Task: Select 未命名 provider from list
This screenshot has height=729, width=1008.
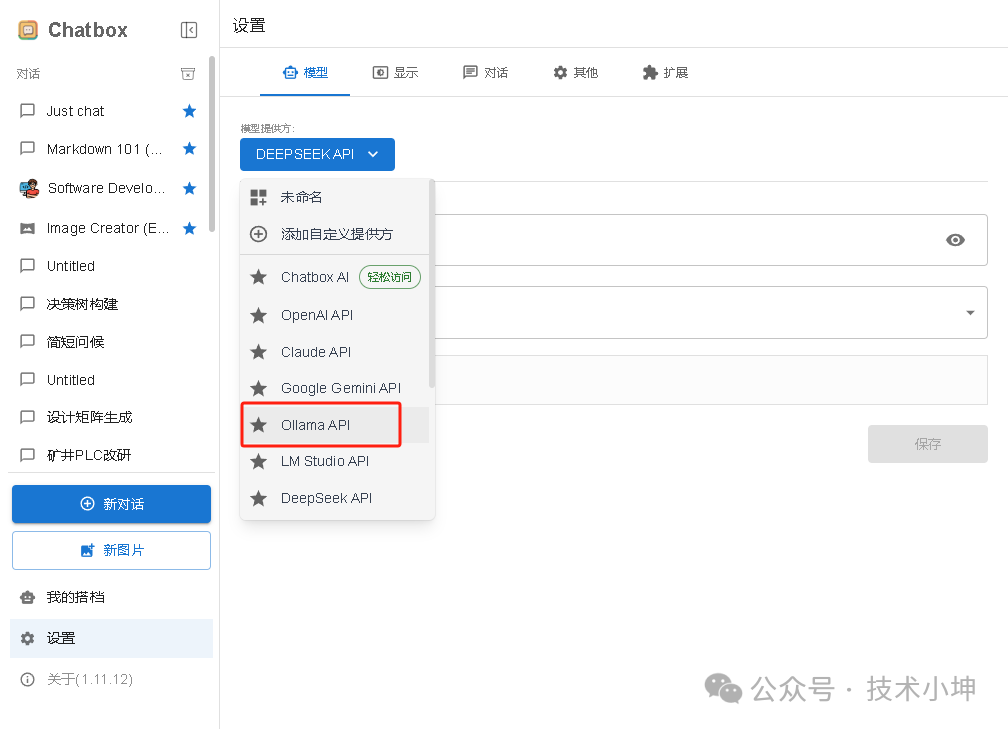Action: coord(334,197)
